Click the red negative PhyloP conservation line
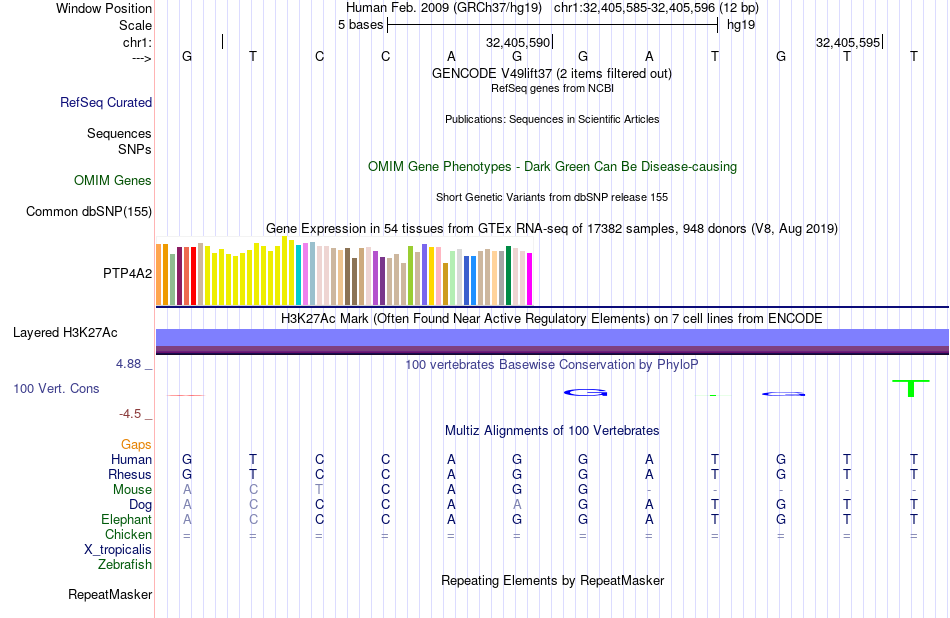 click(x=186, y=395)
